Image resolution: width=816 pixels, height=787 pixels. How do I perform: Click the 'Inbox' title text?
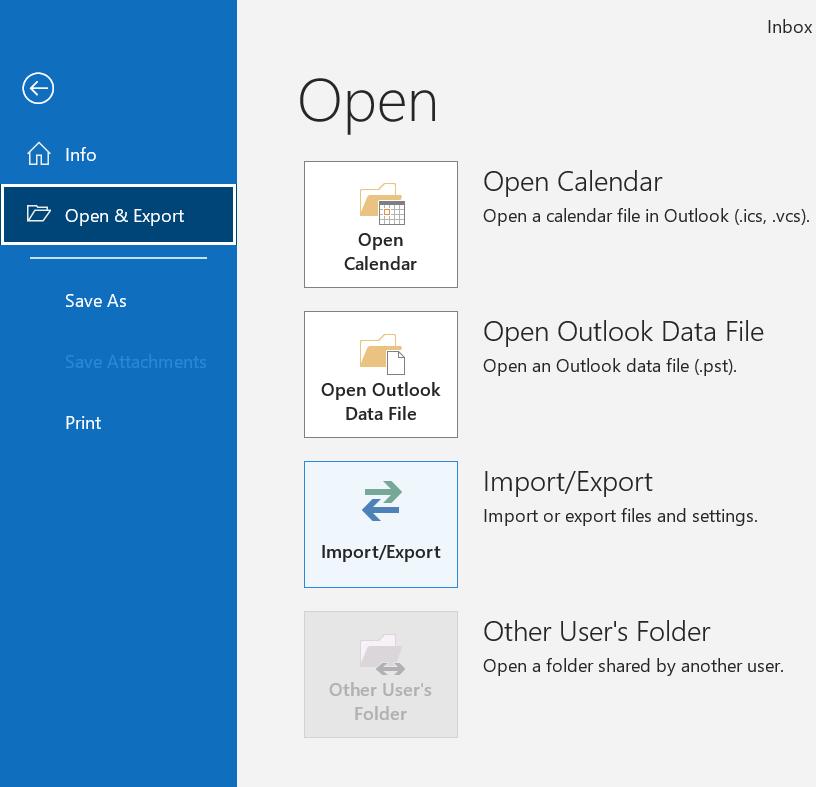(x=789, y=27)
